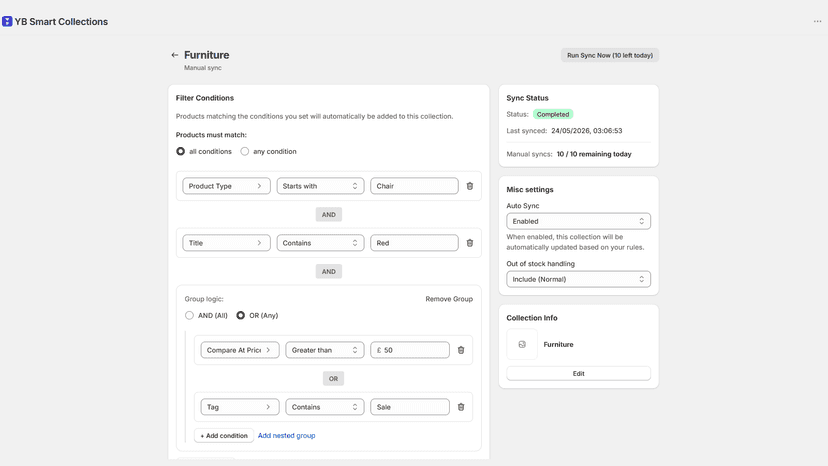
Task: Delete the Title Contains Red condition
Action: (469, 243)
